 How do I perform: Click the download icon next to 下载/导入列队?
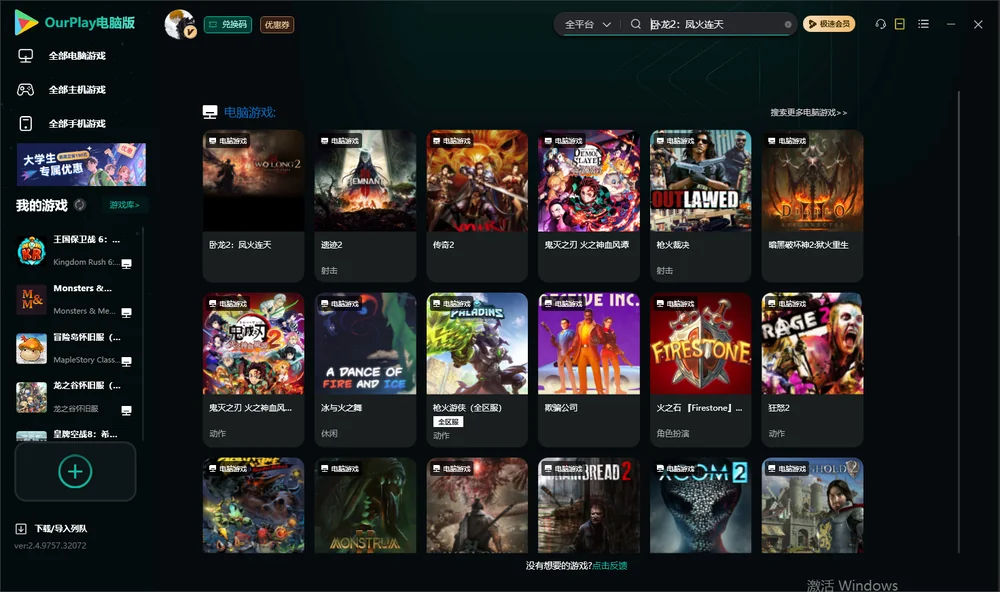[21, 528]
